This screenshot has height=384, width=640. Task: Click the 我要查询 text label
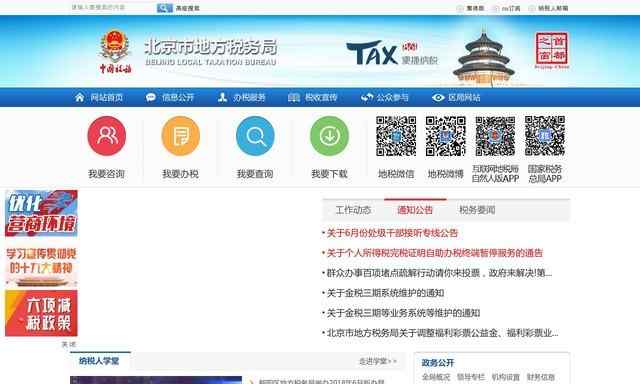point(255,174)
